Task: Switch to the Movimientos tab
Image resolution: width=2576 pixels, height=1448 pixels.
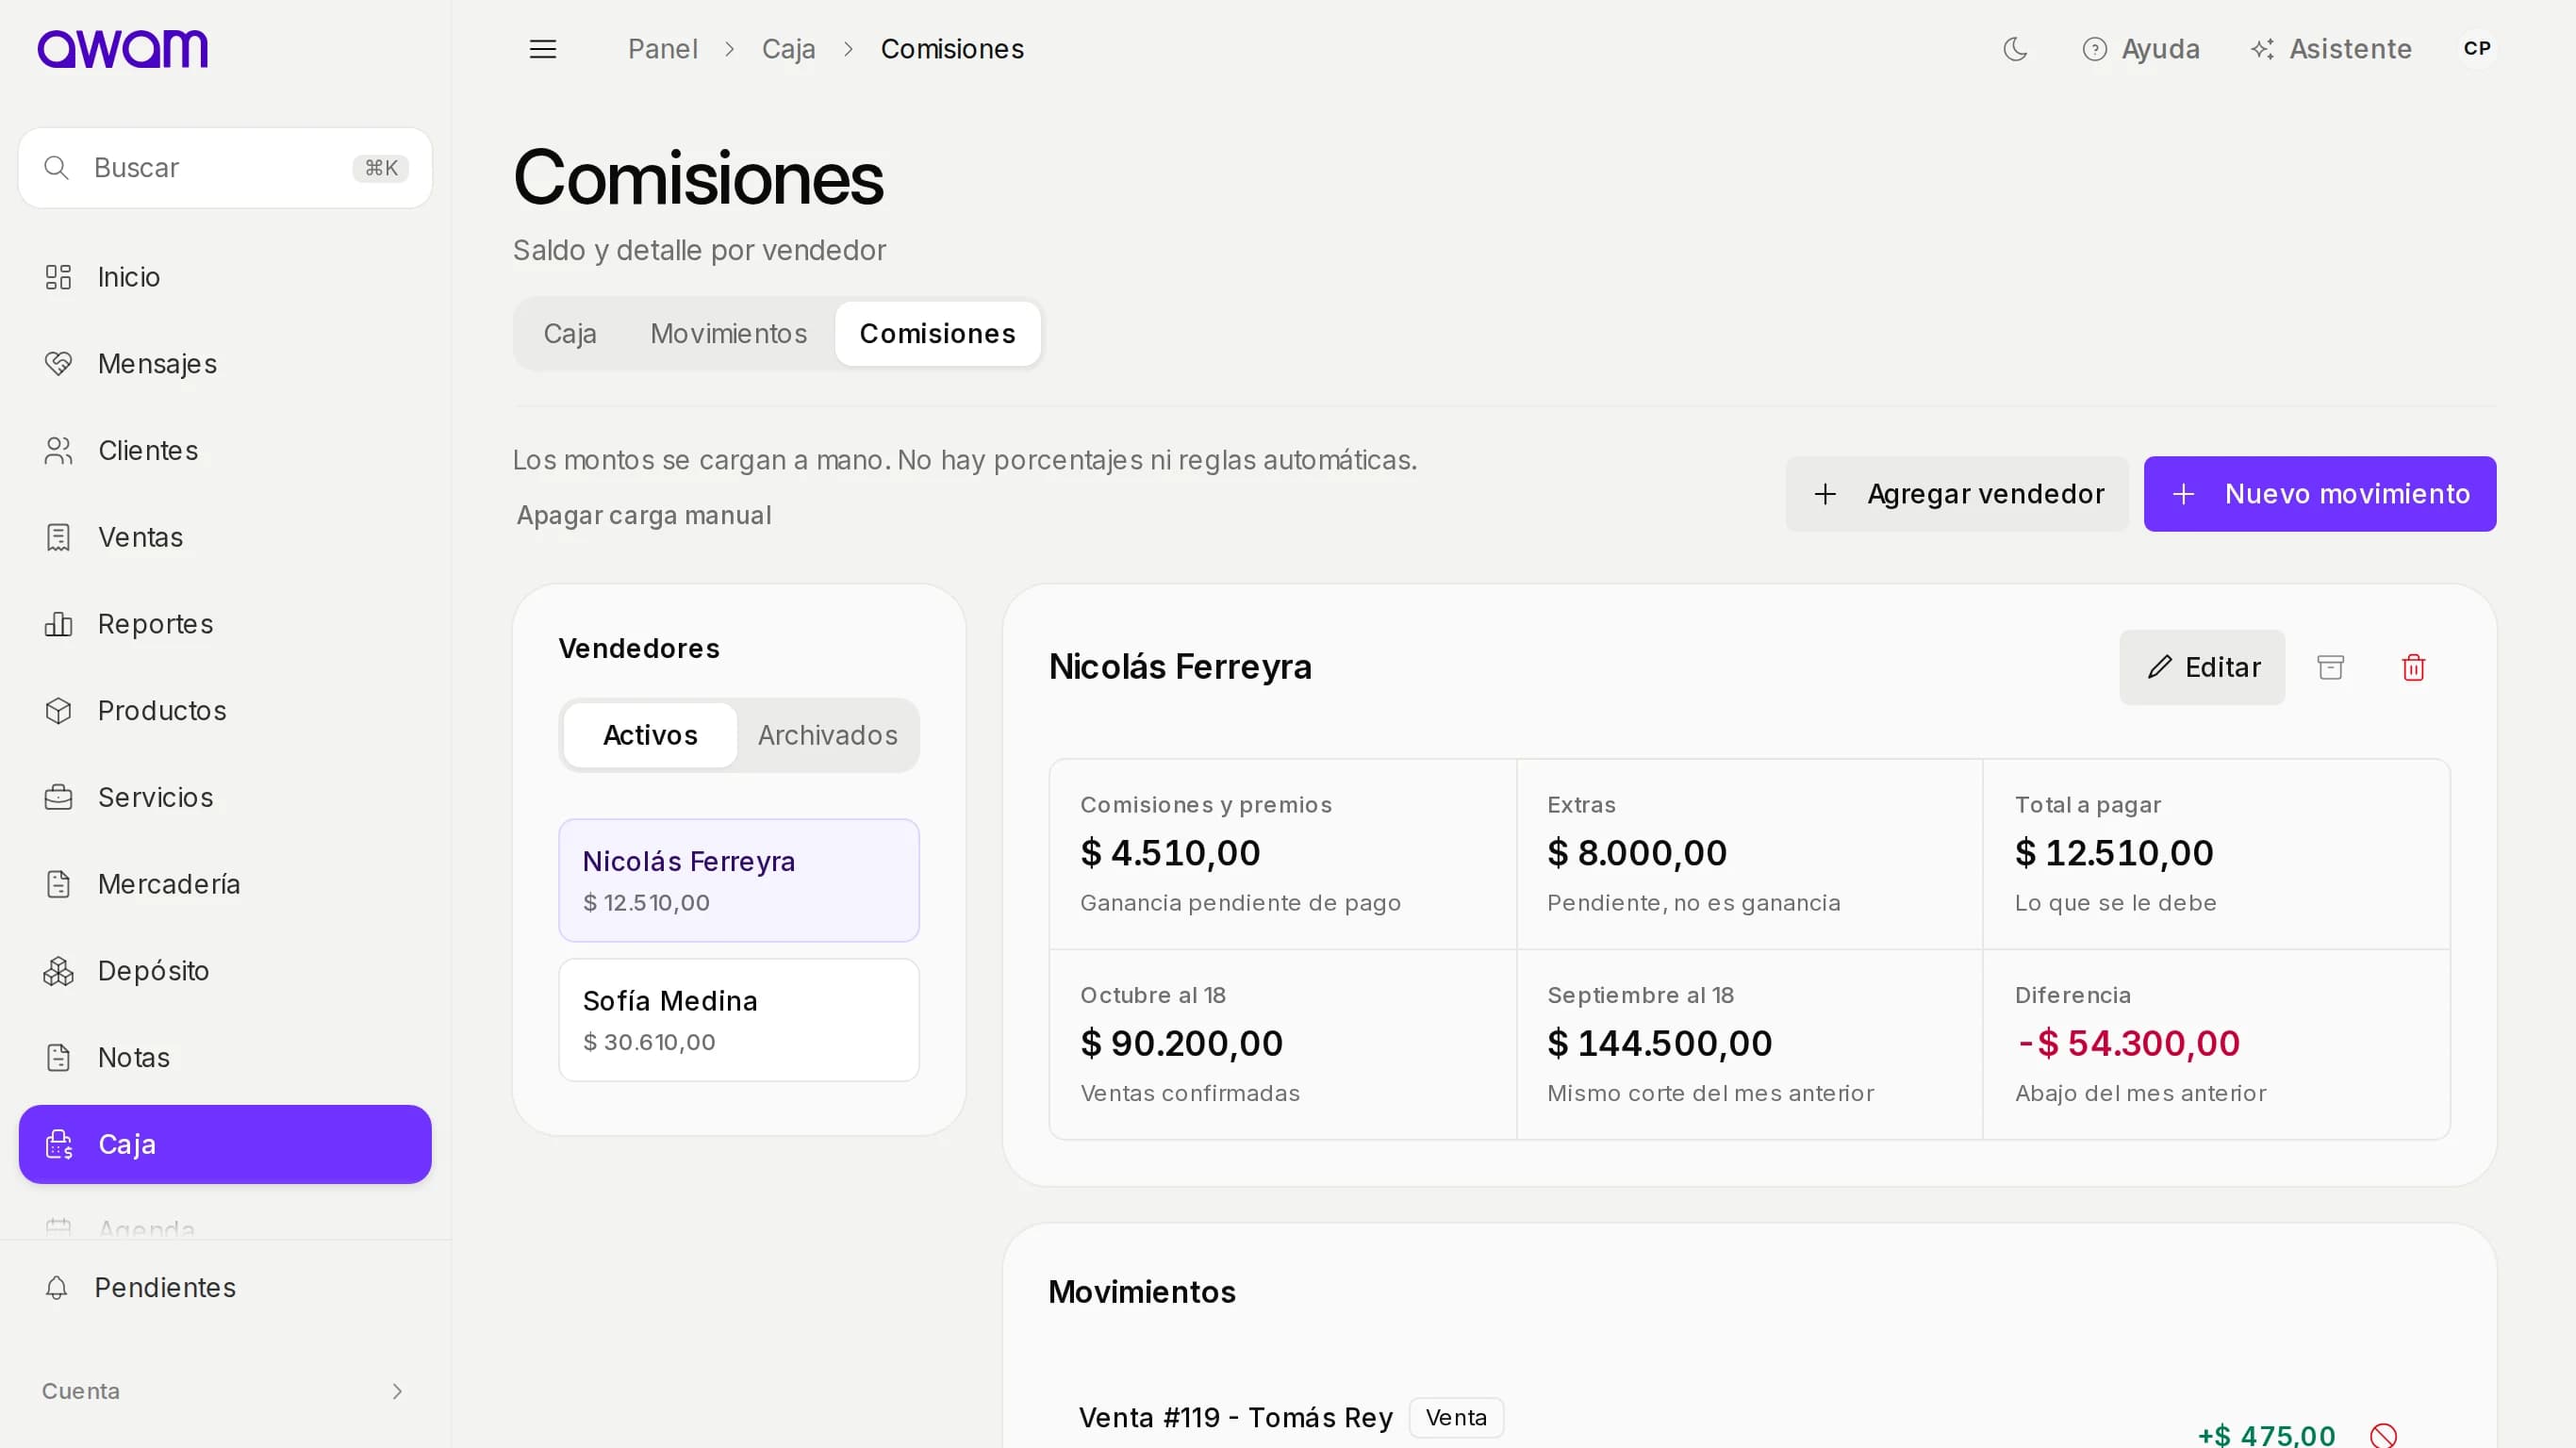Action: [x=728, y=334]
